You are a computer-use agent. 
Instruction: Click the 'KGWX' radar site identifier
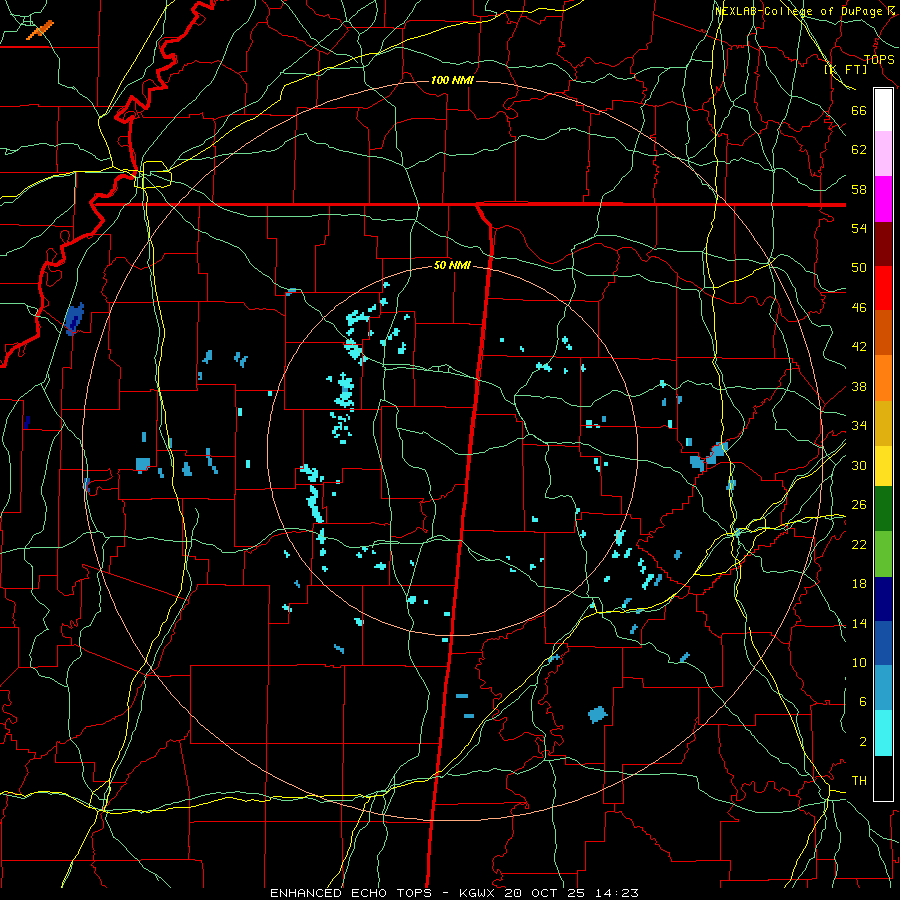click(x=479, y=893)
